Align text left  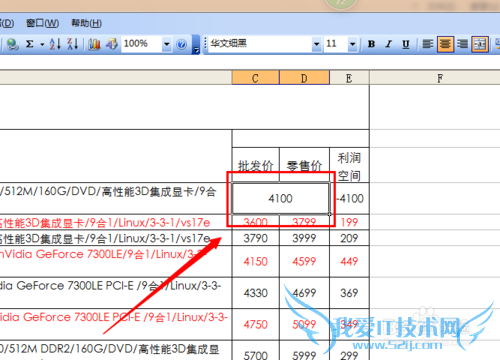tap(428, 44)
